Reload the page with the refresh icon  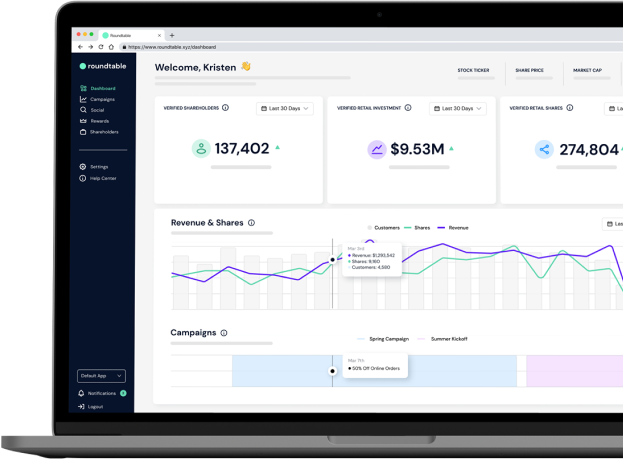pyautogui.click(x=101, y=47)
